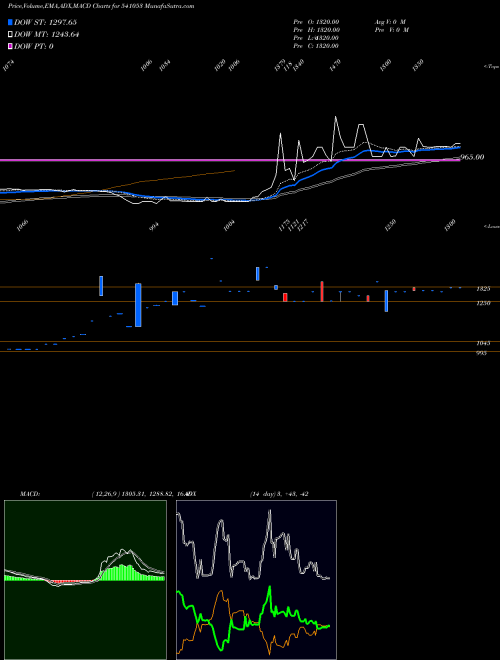Screen dimensions: 500x660
Task: Click the 'Pre L: 1320.00' low value
Action: coord(316,38)
